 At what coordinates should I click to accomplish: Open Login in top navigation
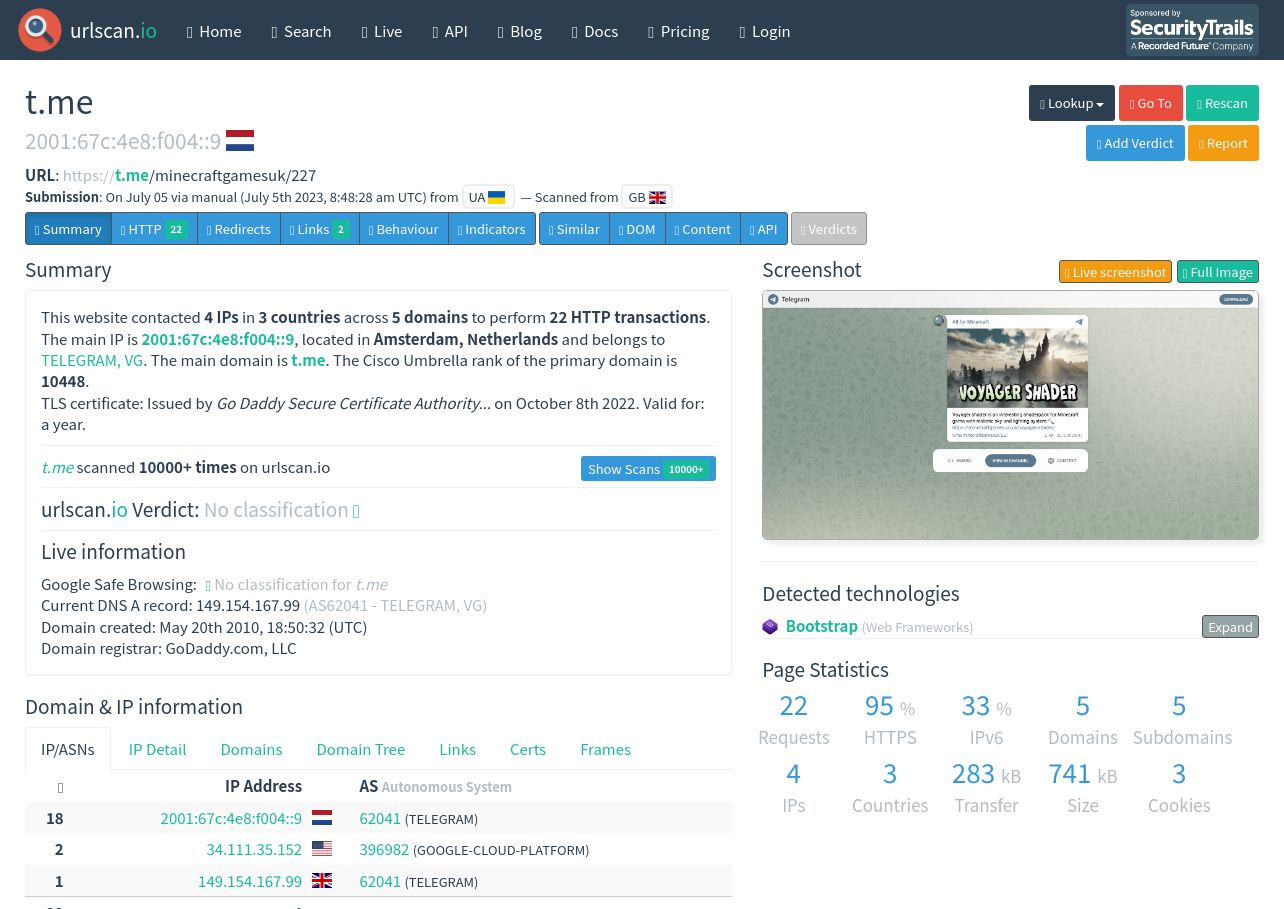tap(765, 31)
